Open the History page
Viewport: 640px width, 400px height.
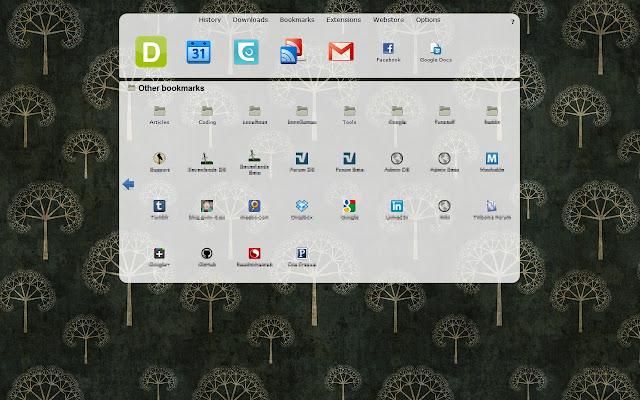(209, 20)
